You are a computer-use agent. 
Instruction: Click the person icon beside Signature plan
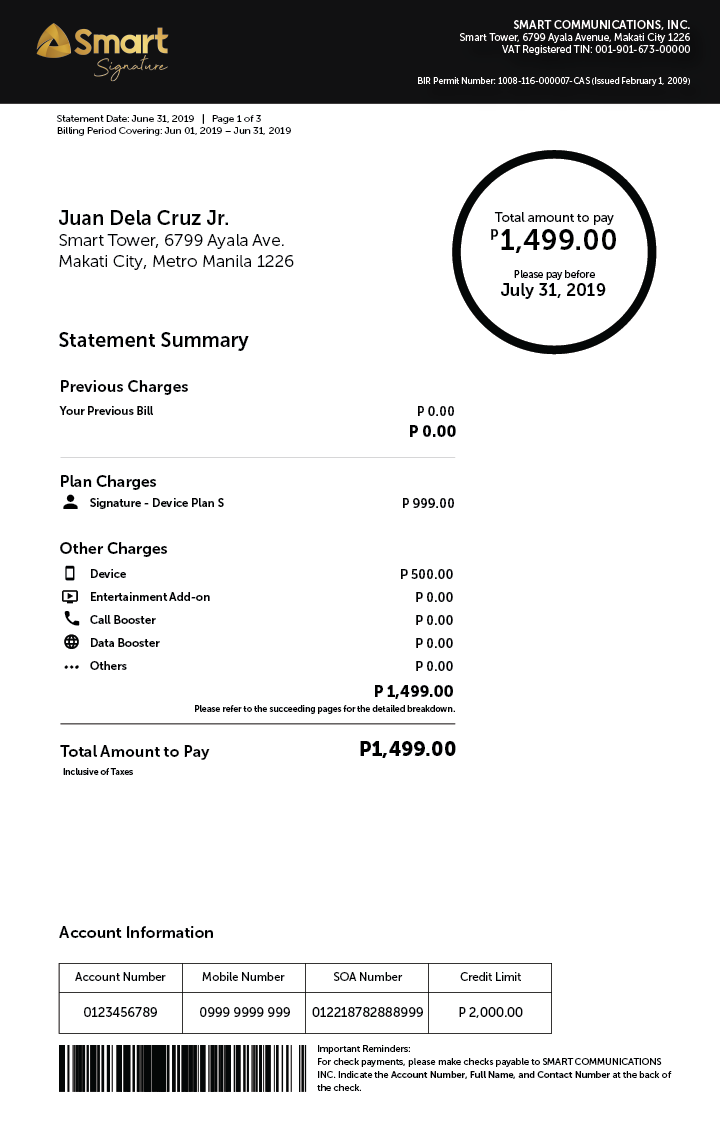pyautogui.click(x=70, y=502)
